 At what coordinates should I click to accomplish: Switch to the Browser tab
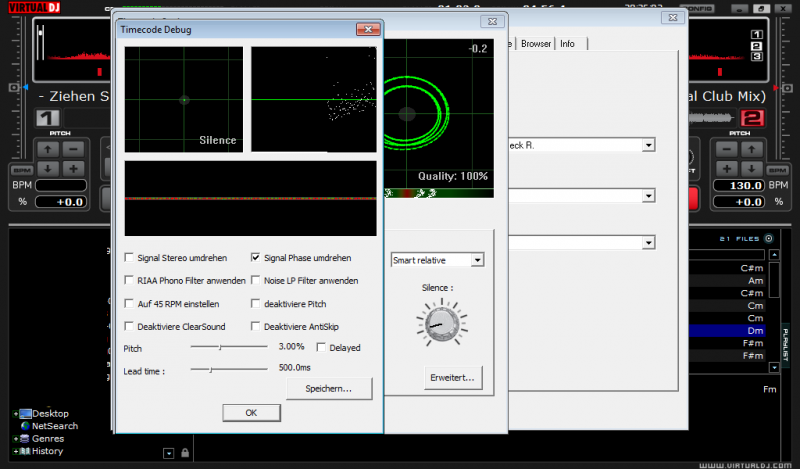click(536, 44)
